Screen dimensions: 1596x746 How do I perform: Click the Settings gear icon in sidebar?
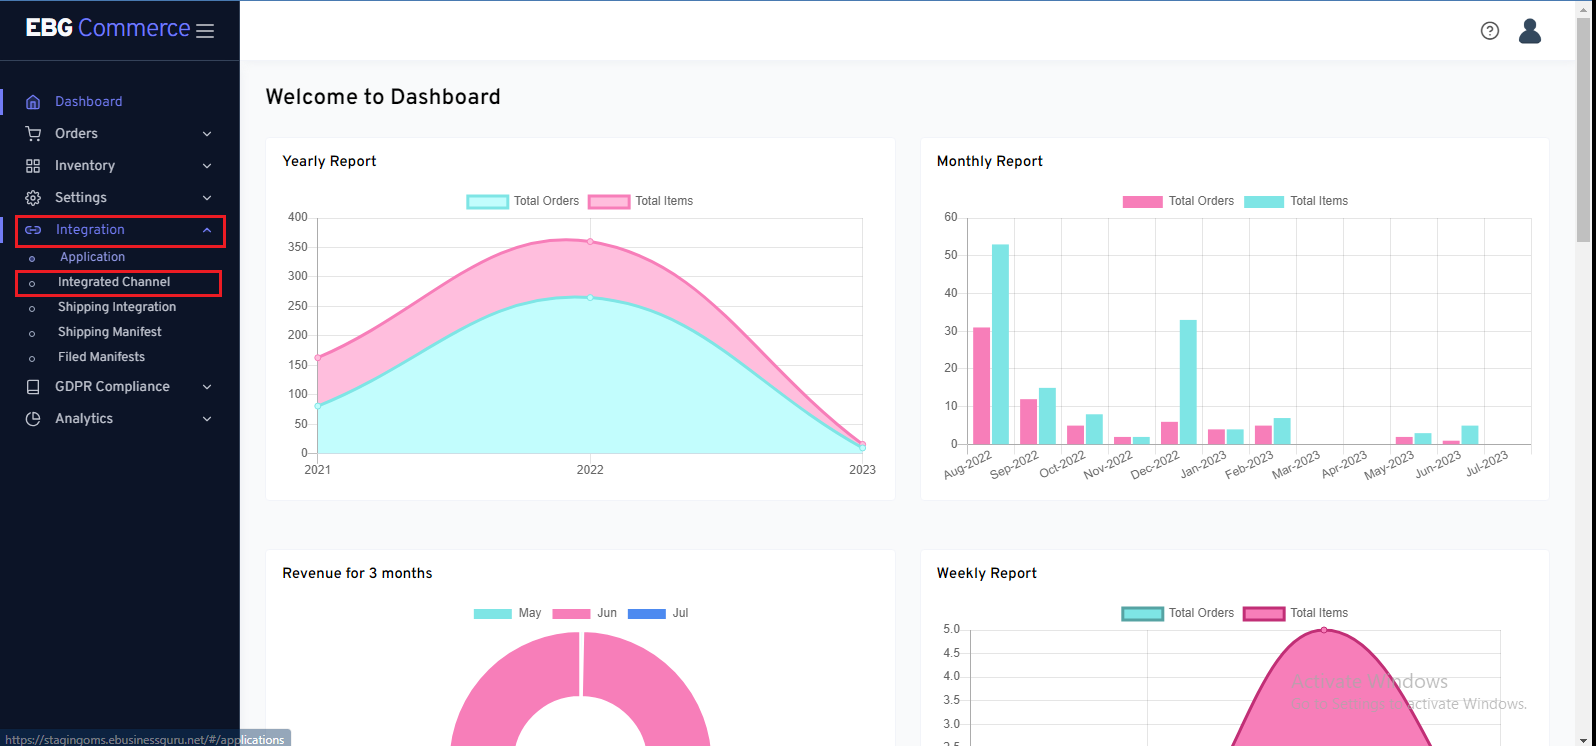pyautogui.click(x=33, y=198)
